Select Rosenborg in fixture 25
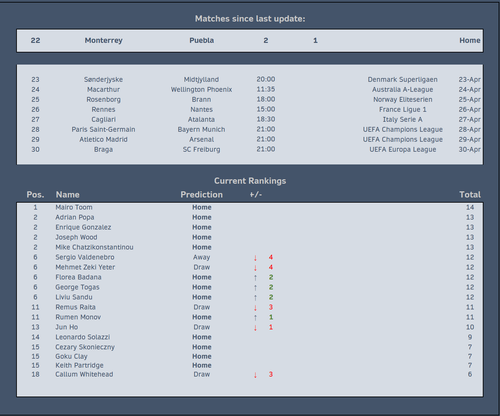The image size is (500, 416). [x=103, y=99]
